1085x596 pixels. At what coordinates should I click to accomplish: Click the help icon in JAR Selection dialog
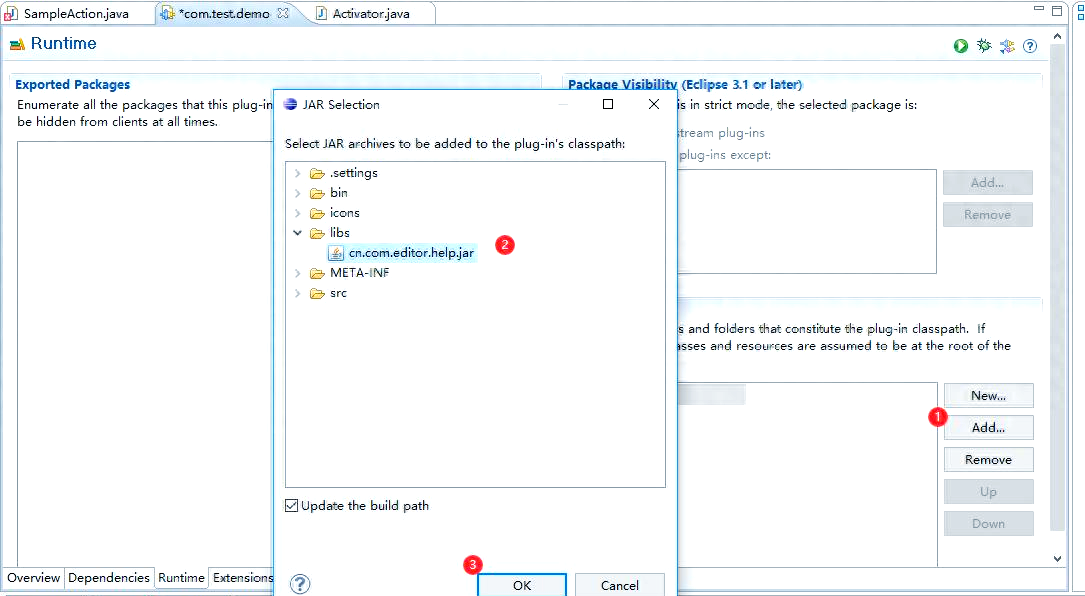[300, 584]
